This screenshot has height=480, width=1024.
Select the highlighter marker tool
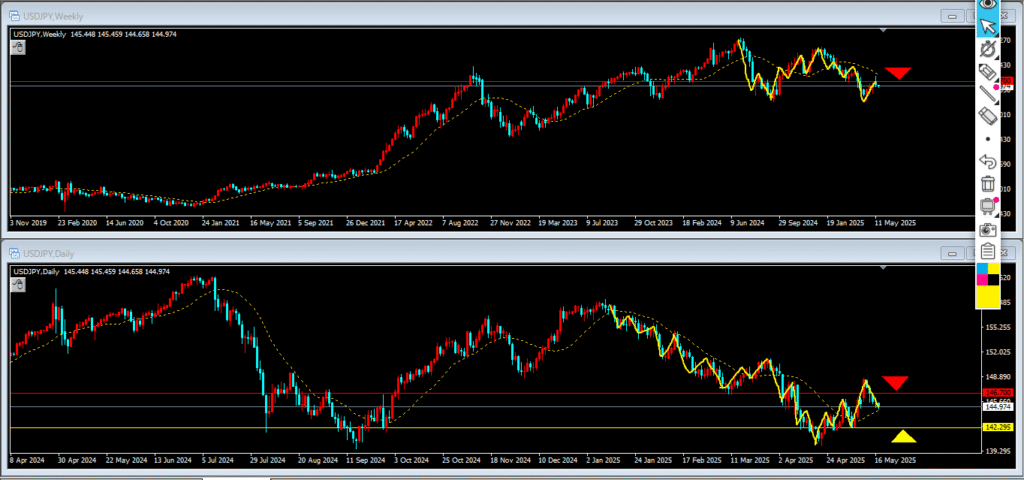click(988, 71)
